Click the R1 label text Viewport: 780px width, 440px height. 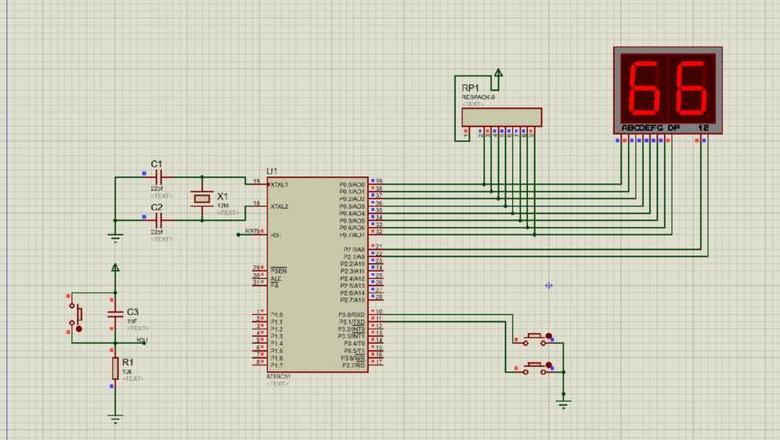click(x=128, y=362)
